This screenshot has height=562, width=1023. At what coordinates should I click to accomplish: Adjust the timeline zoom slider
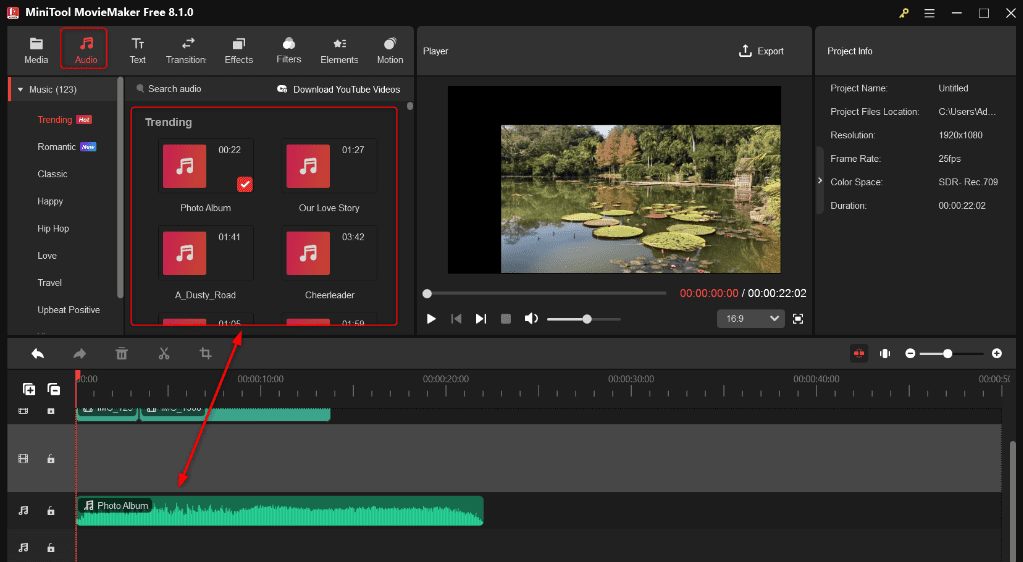[953, 353]
